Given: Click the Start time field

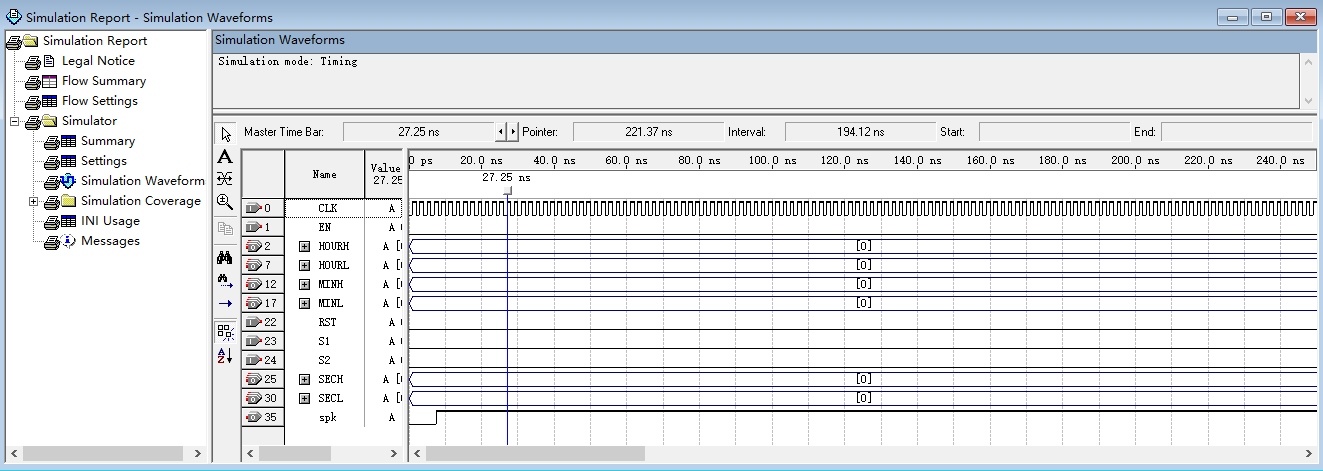Looking at the screenshot, I should pyautogui.click(x=1052, y=131).
